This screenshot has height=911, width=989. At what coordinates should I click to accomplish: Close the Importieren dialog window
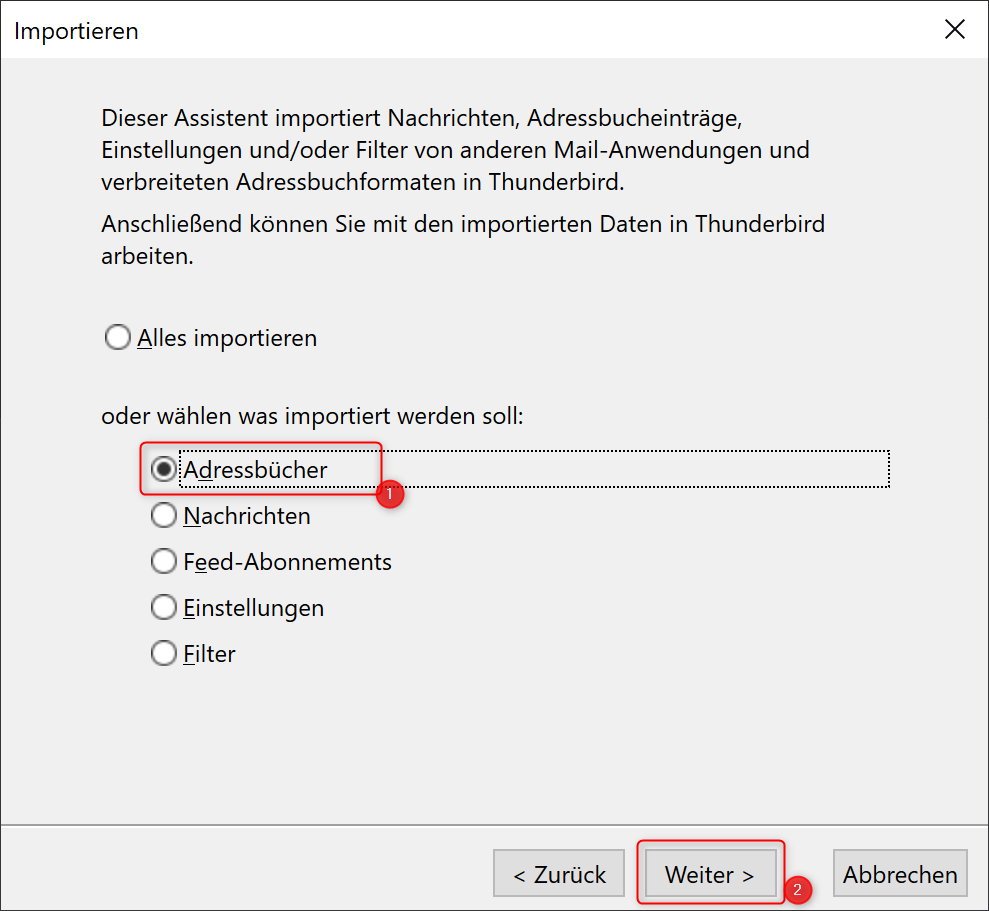[955, 30]
